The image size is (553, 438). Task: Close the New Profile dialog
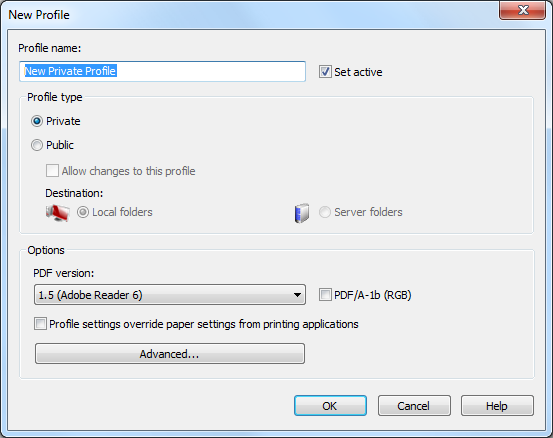pos(522,10)
